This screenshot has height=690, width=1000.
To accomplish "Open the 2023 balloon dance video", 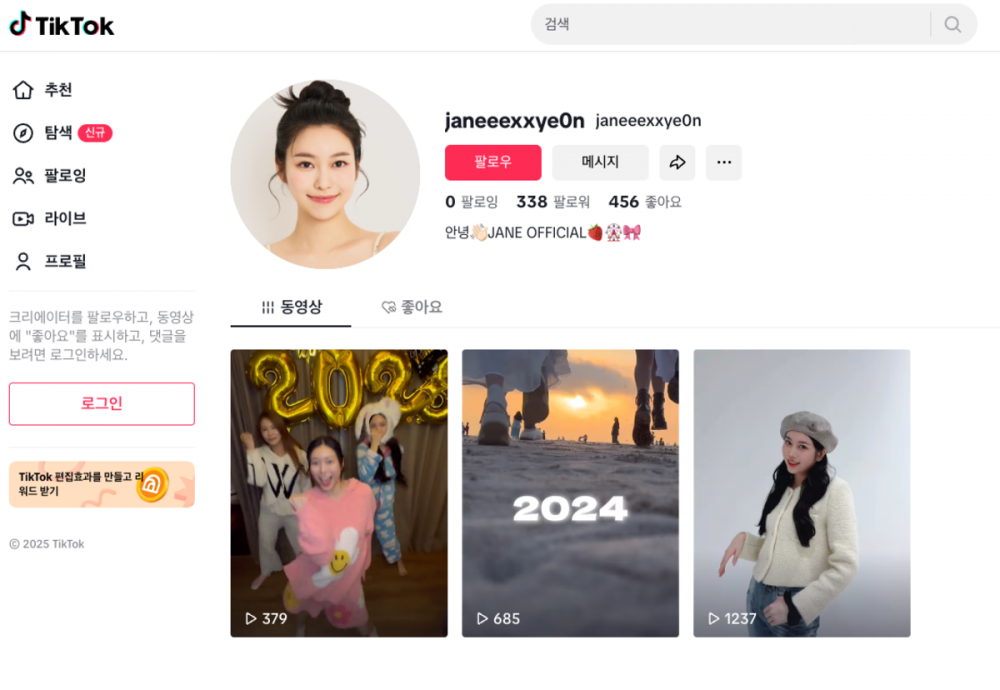I will coord(339,493).
